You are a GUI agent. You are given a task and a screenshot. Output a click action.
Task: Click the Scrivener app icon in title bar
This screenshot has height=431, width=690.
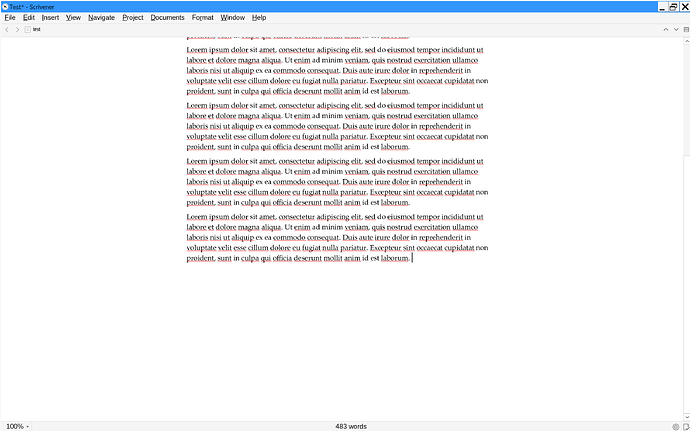(x=5, y=7)
